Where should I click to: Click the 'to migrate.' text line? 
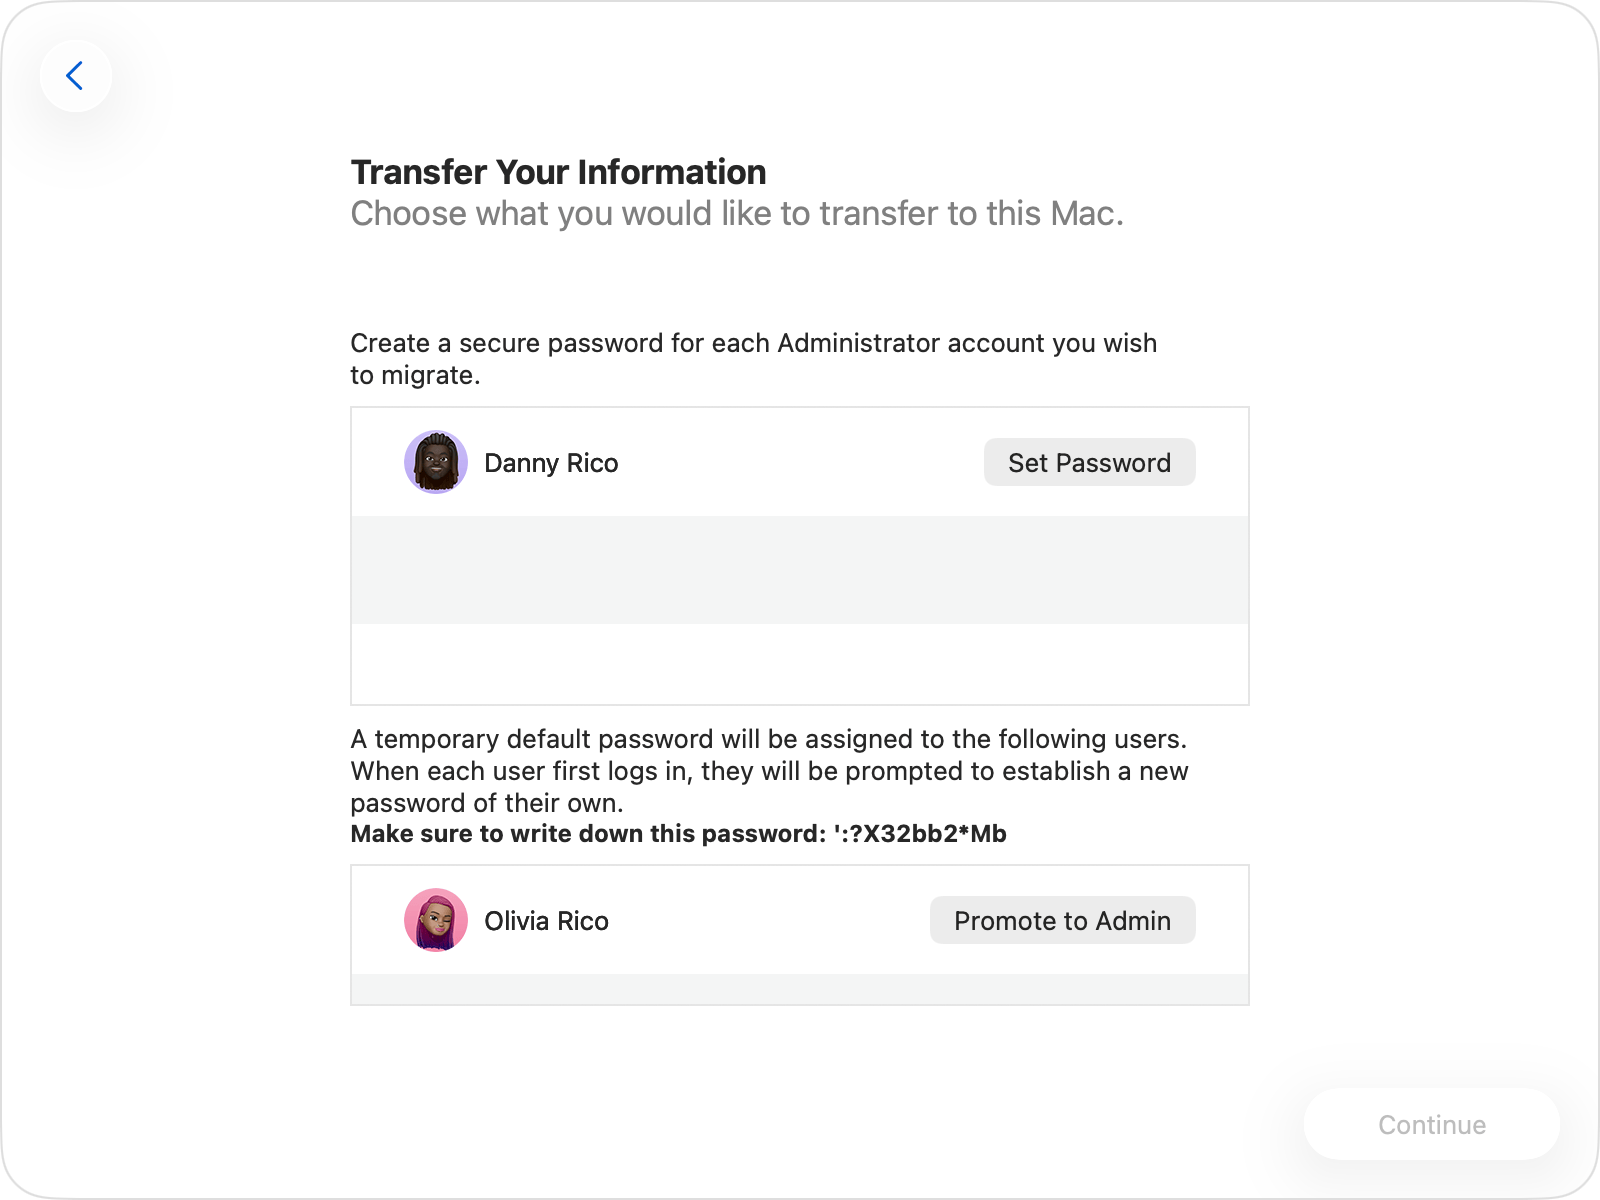(x=415, y=375)
